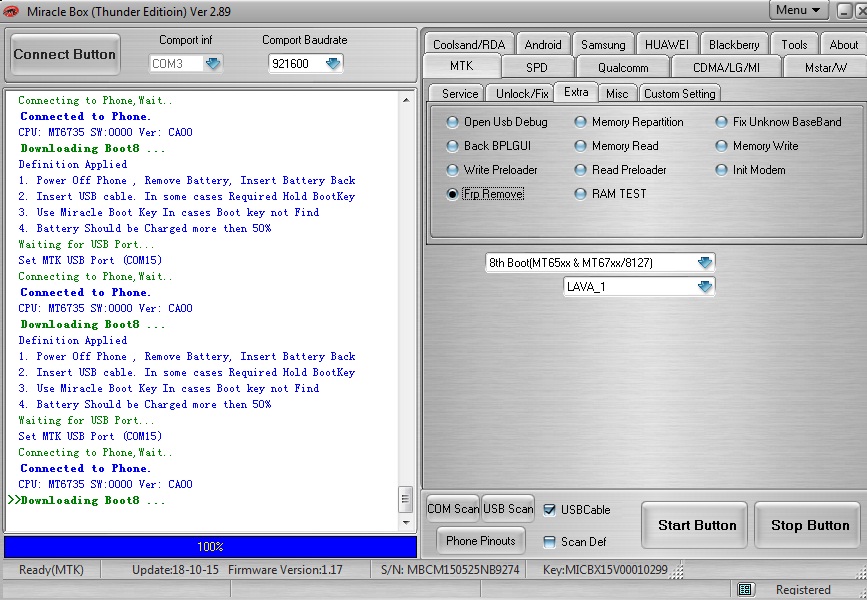Select the Extra sub-tab
This screenshot has width=867, height=600.
pyautogui.click(x=576, y=92)
